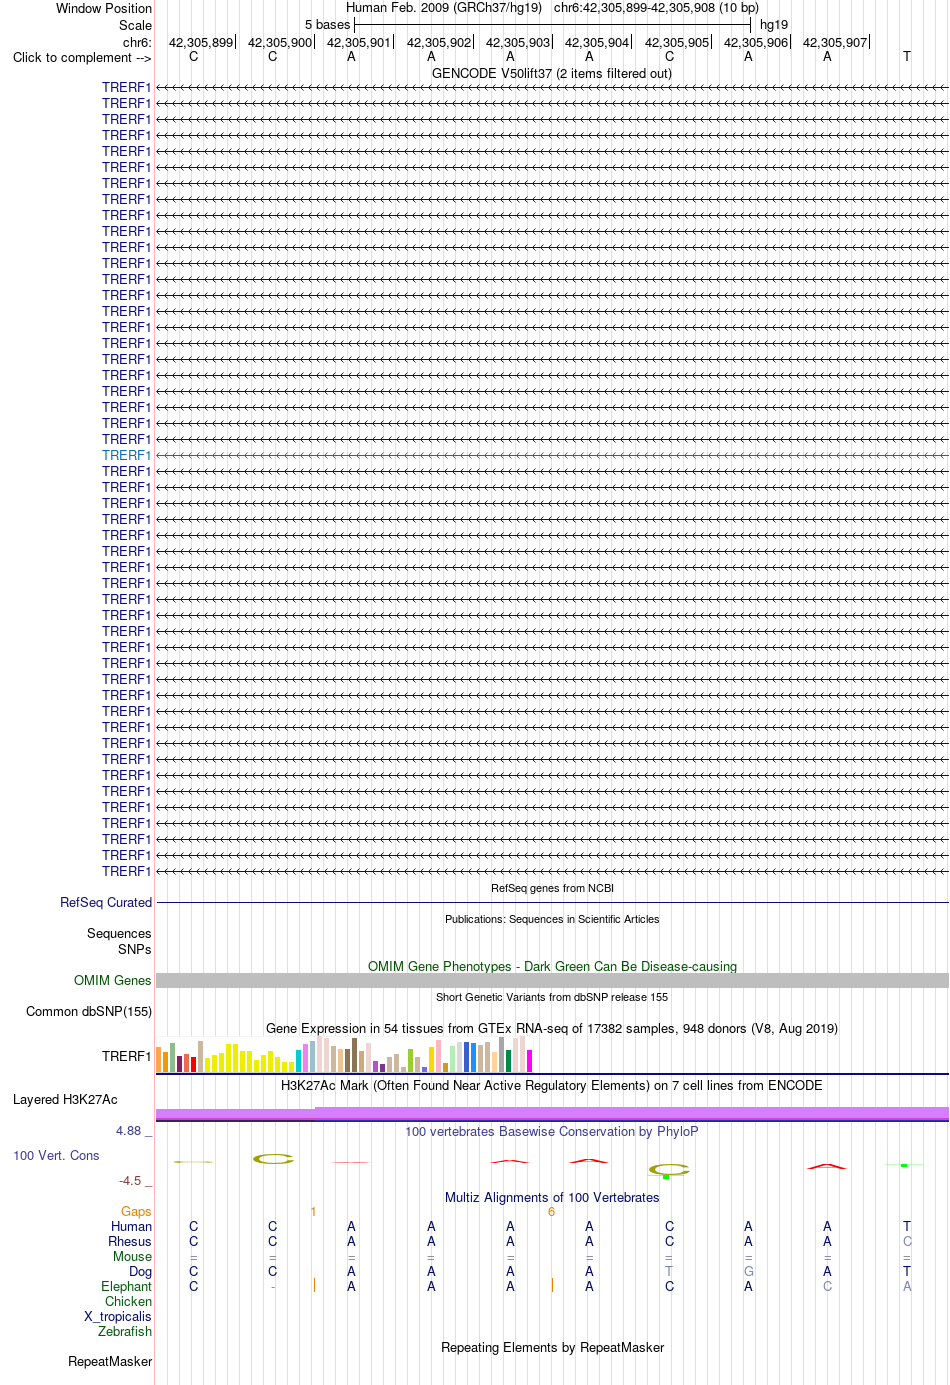Open the H3K27Ac Mark track title

click(x=552, y=1085)
